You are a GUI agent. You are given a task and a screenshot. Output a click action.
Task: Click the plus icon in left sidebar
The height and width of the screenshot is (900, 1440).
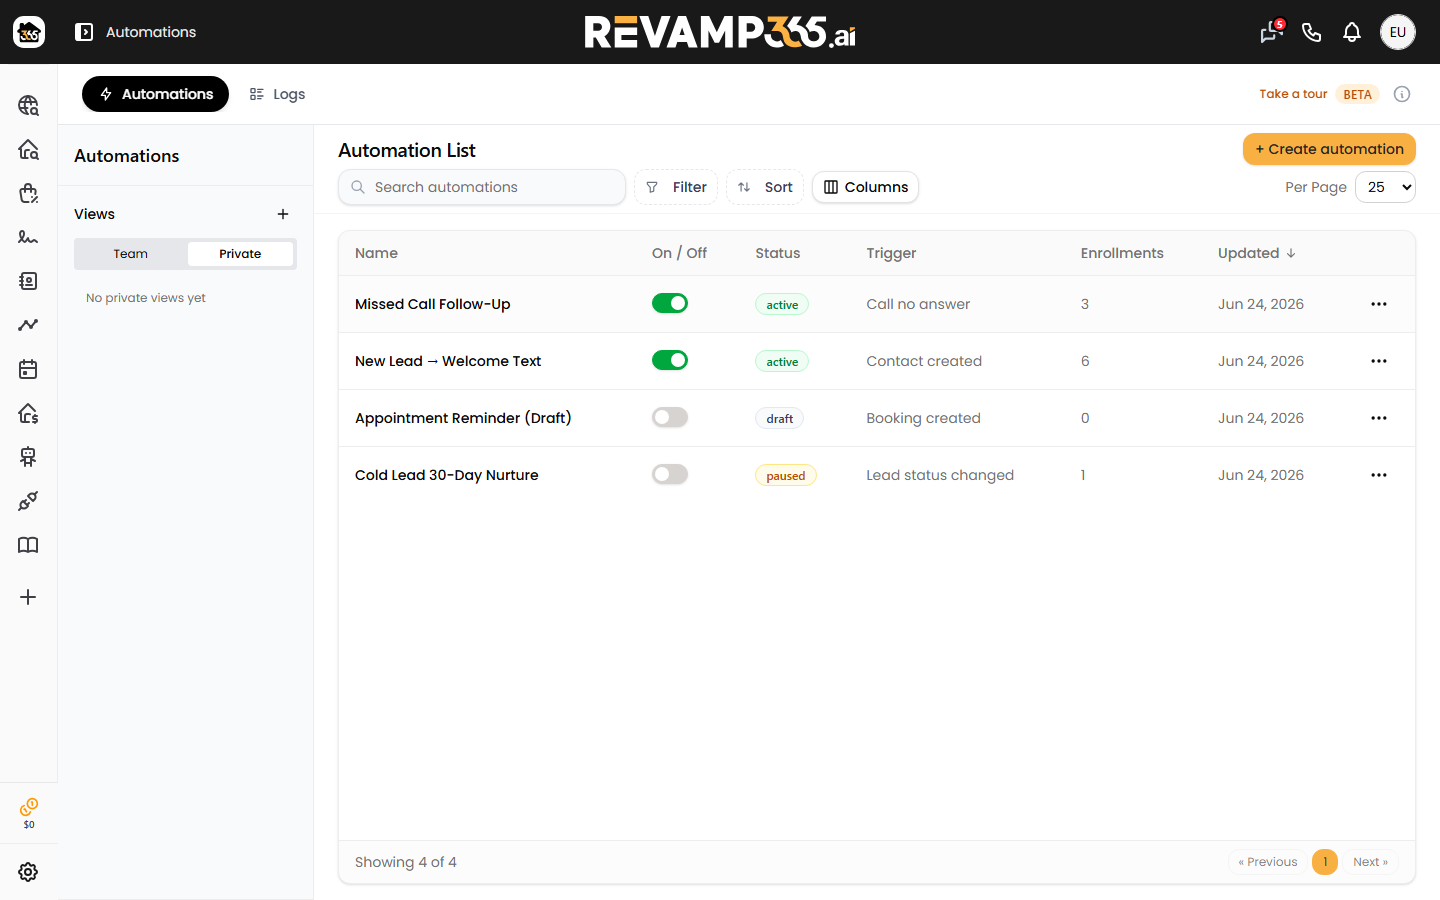[28, 597]
